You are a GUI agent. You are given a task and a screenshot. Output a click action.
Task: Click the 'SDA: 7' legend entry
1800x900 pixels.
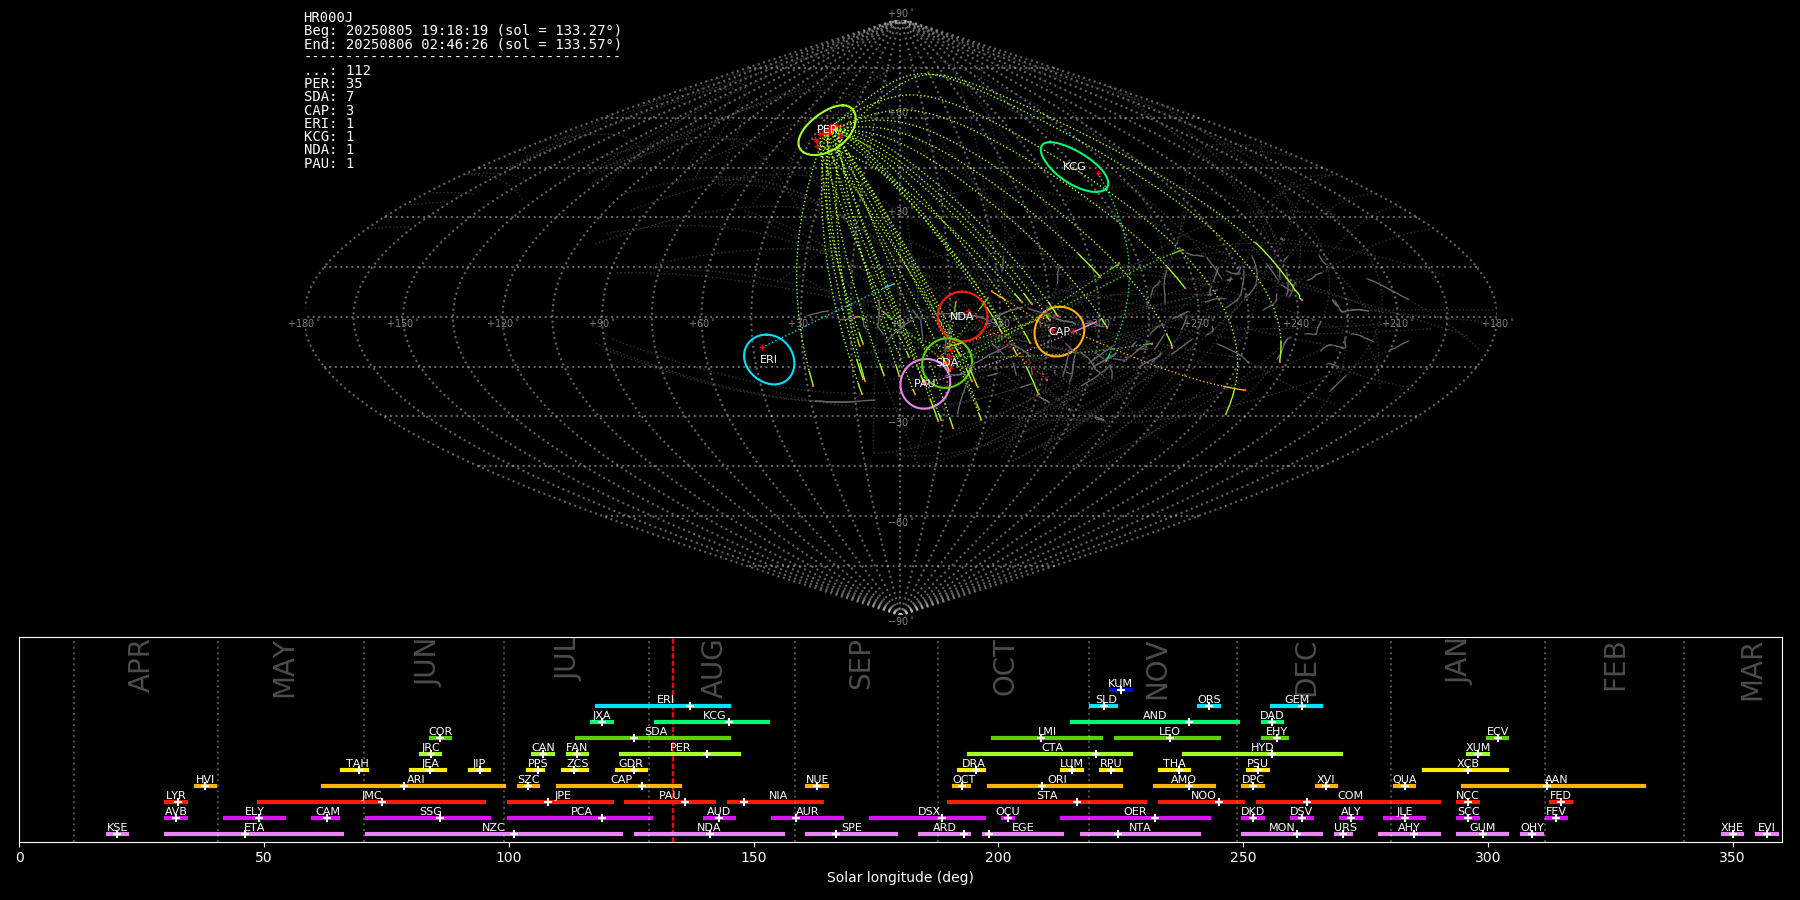pyautogui.click(x=329, y=97)
